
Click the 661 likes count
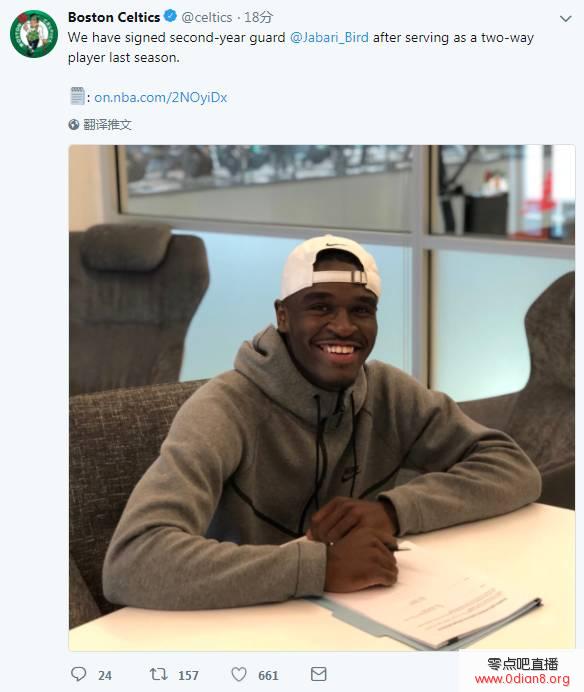pos(268,675)
